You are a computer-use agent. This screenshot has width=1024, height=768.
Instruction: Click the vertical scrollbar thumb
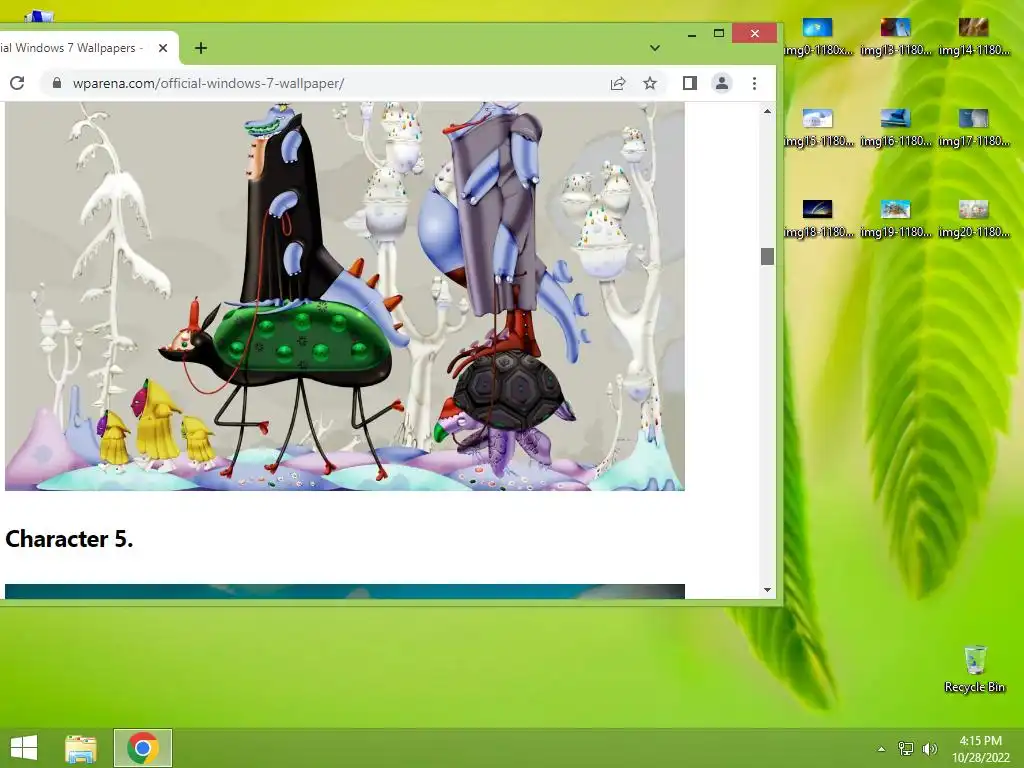click(767, 257)
